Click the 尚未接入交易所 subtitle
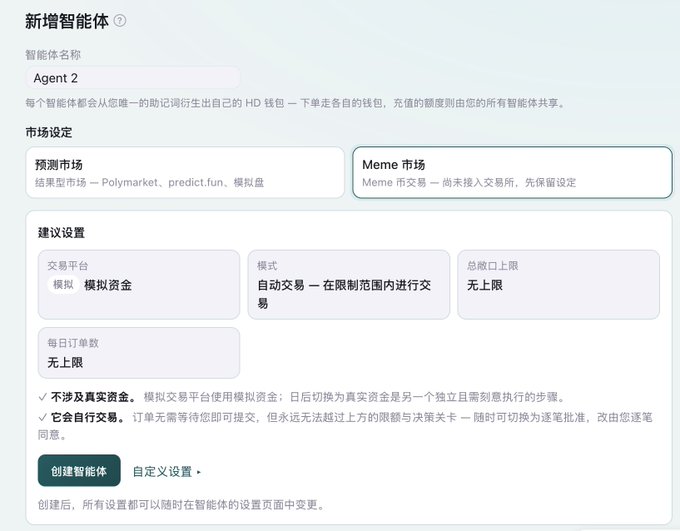This screenshot has width=680, height=531. pos(469,183)
